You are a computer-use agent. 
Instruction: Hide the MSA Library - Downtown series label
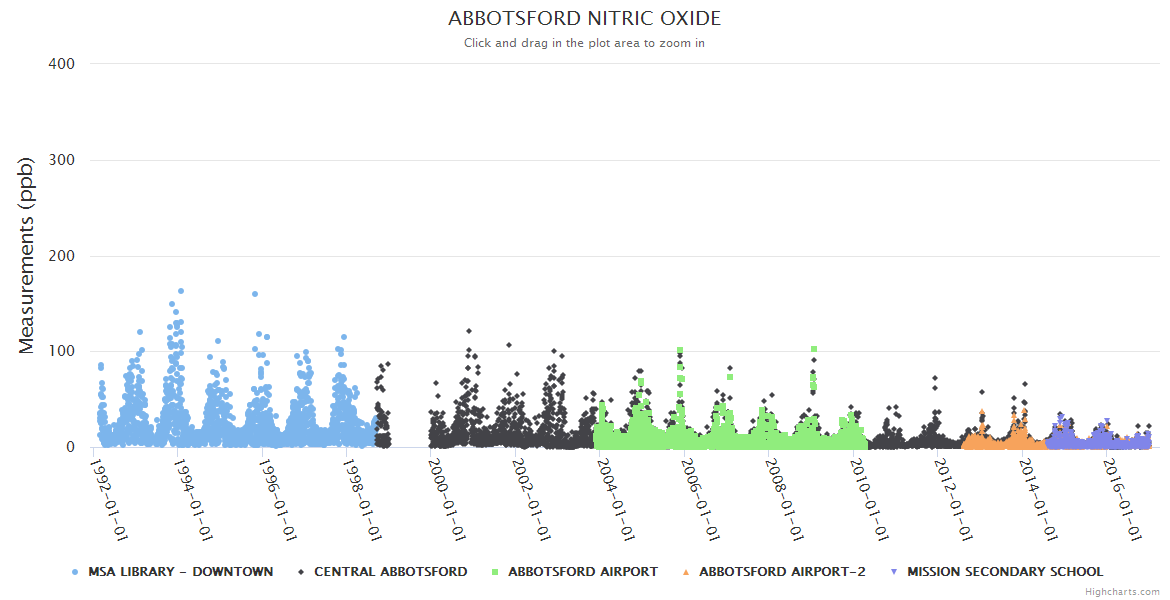[x=180, y=572]
